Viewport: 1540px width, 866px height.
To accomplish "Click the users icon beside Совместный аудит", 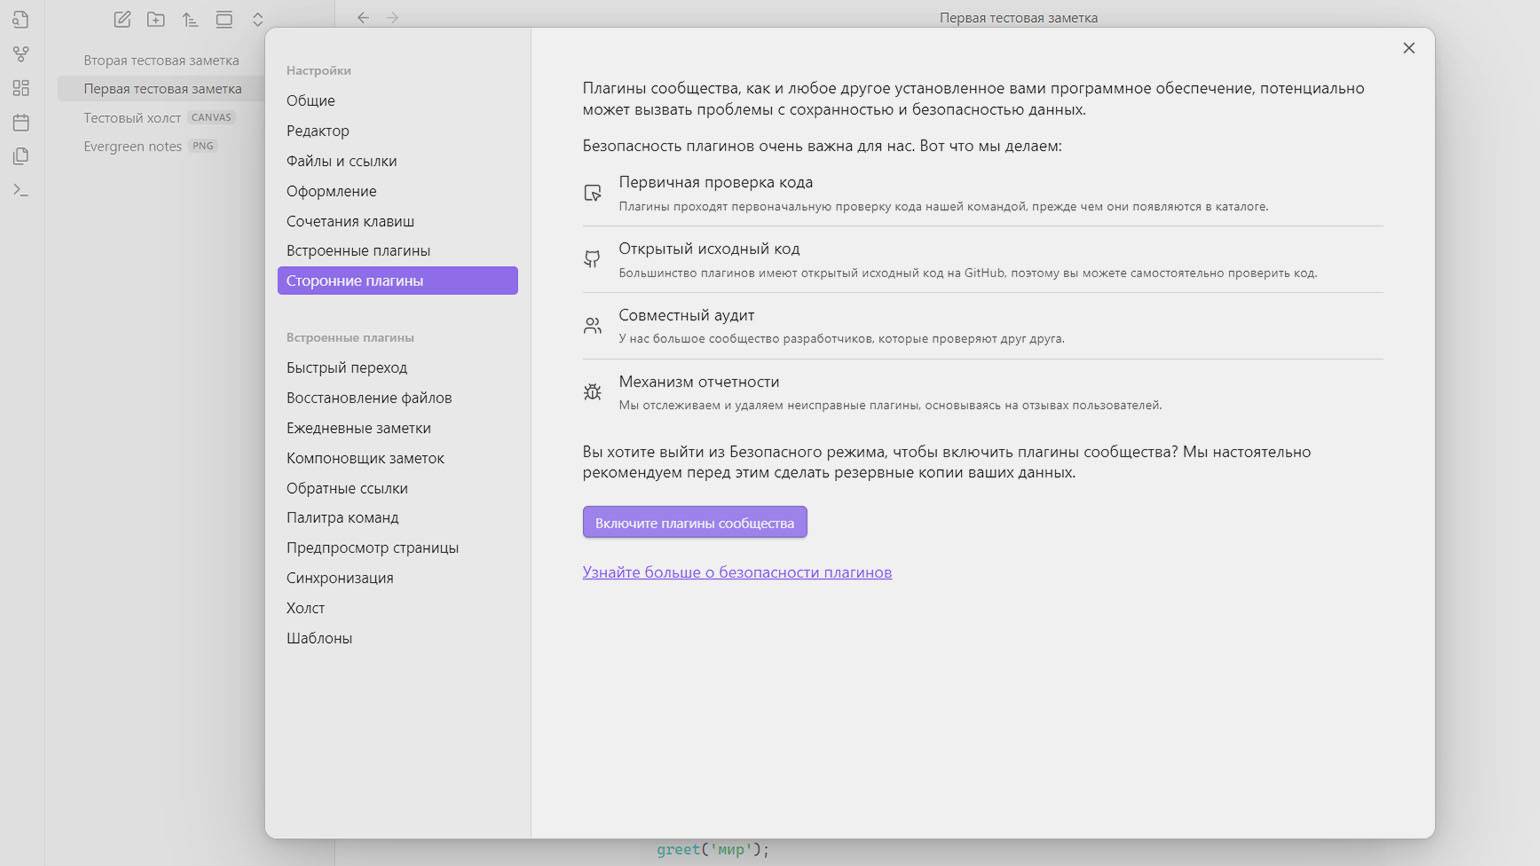I will (x=593, y=326).
